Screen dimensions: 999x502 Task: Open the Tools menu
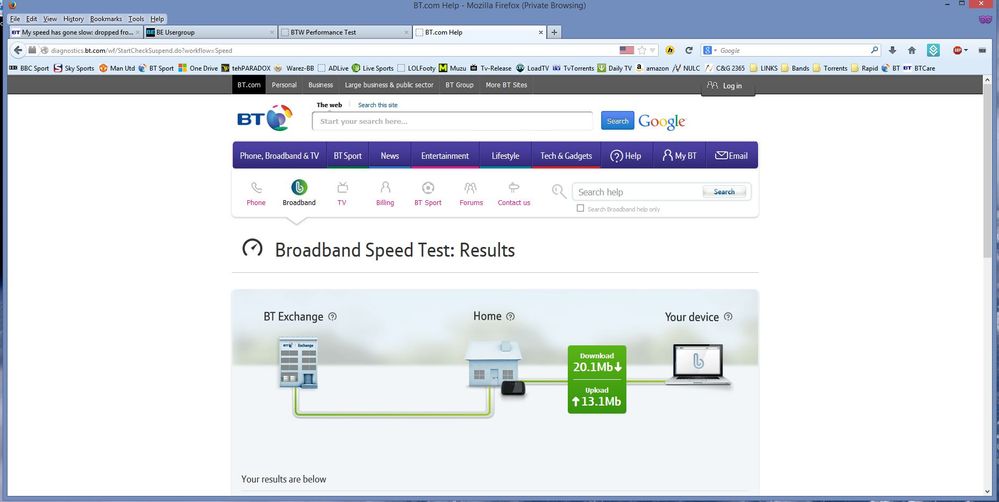pyautogui.click(x=136, y=19)
